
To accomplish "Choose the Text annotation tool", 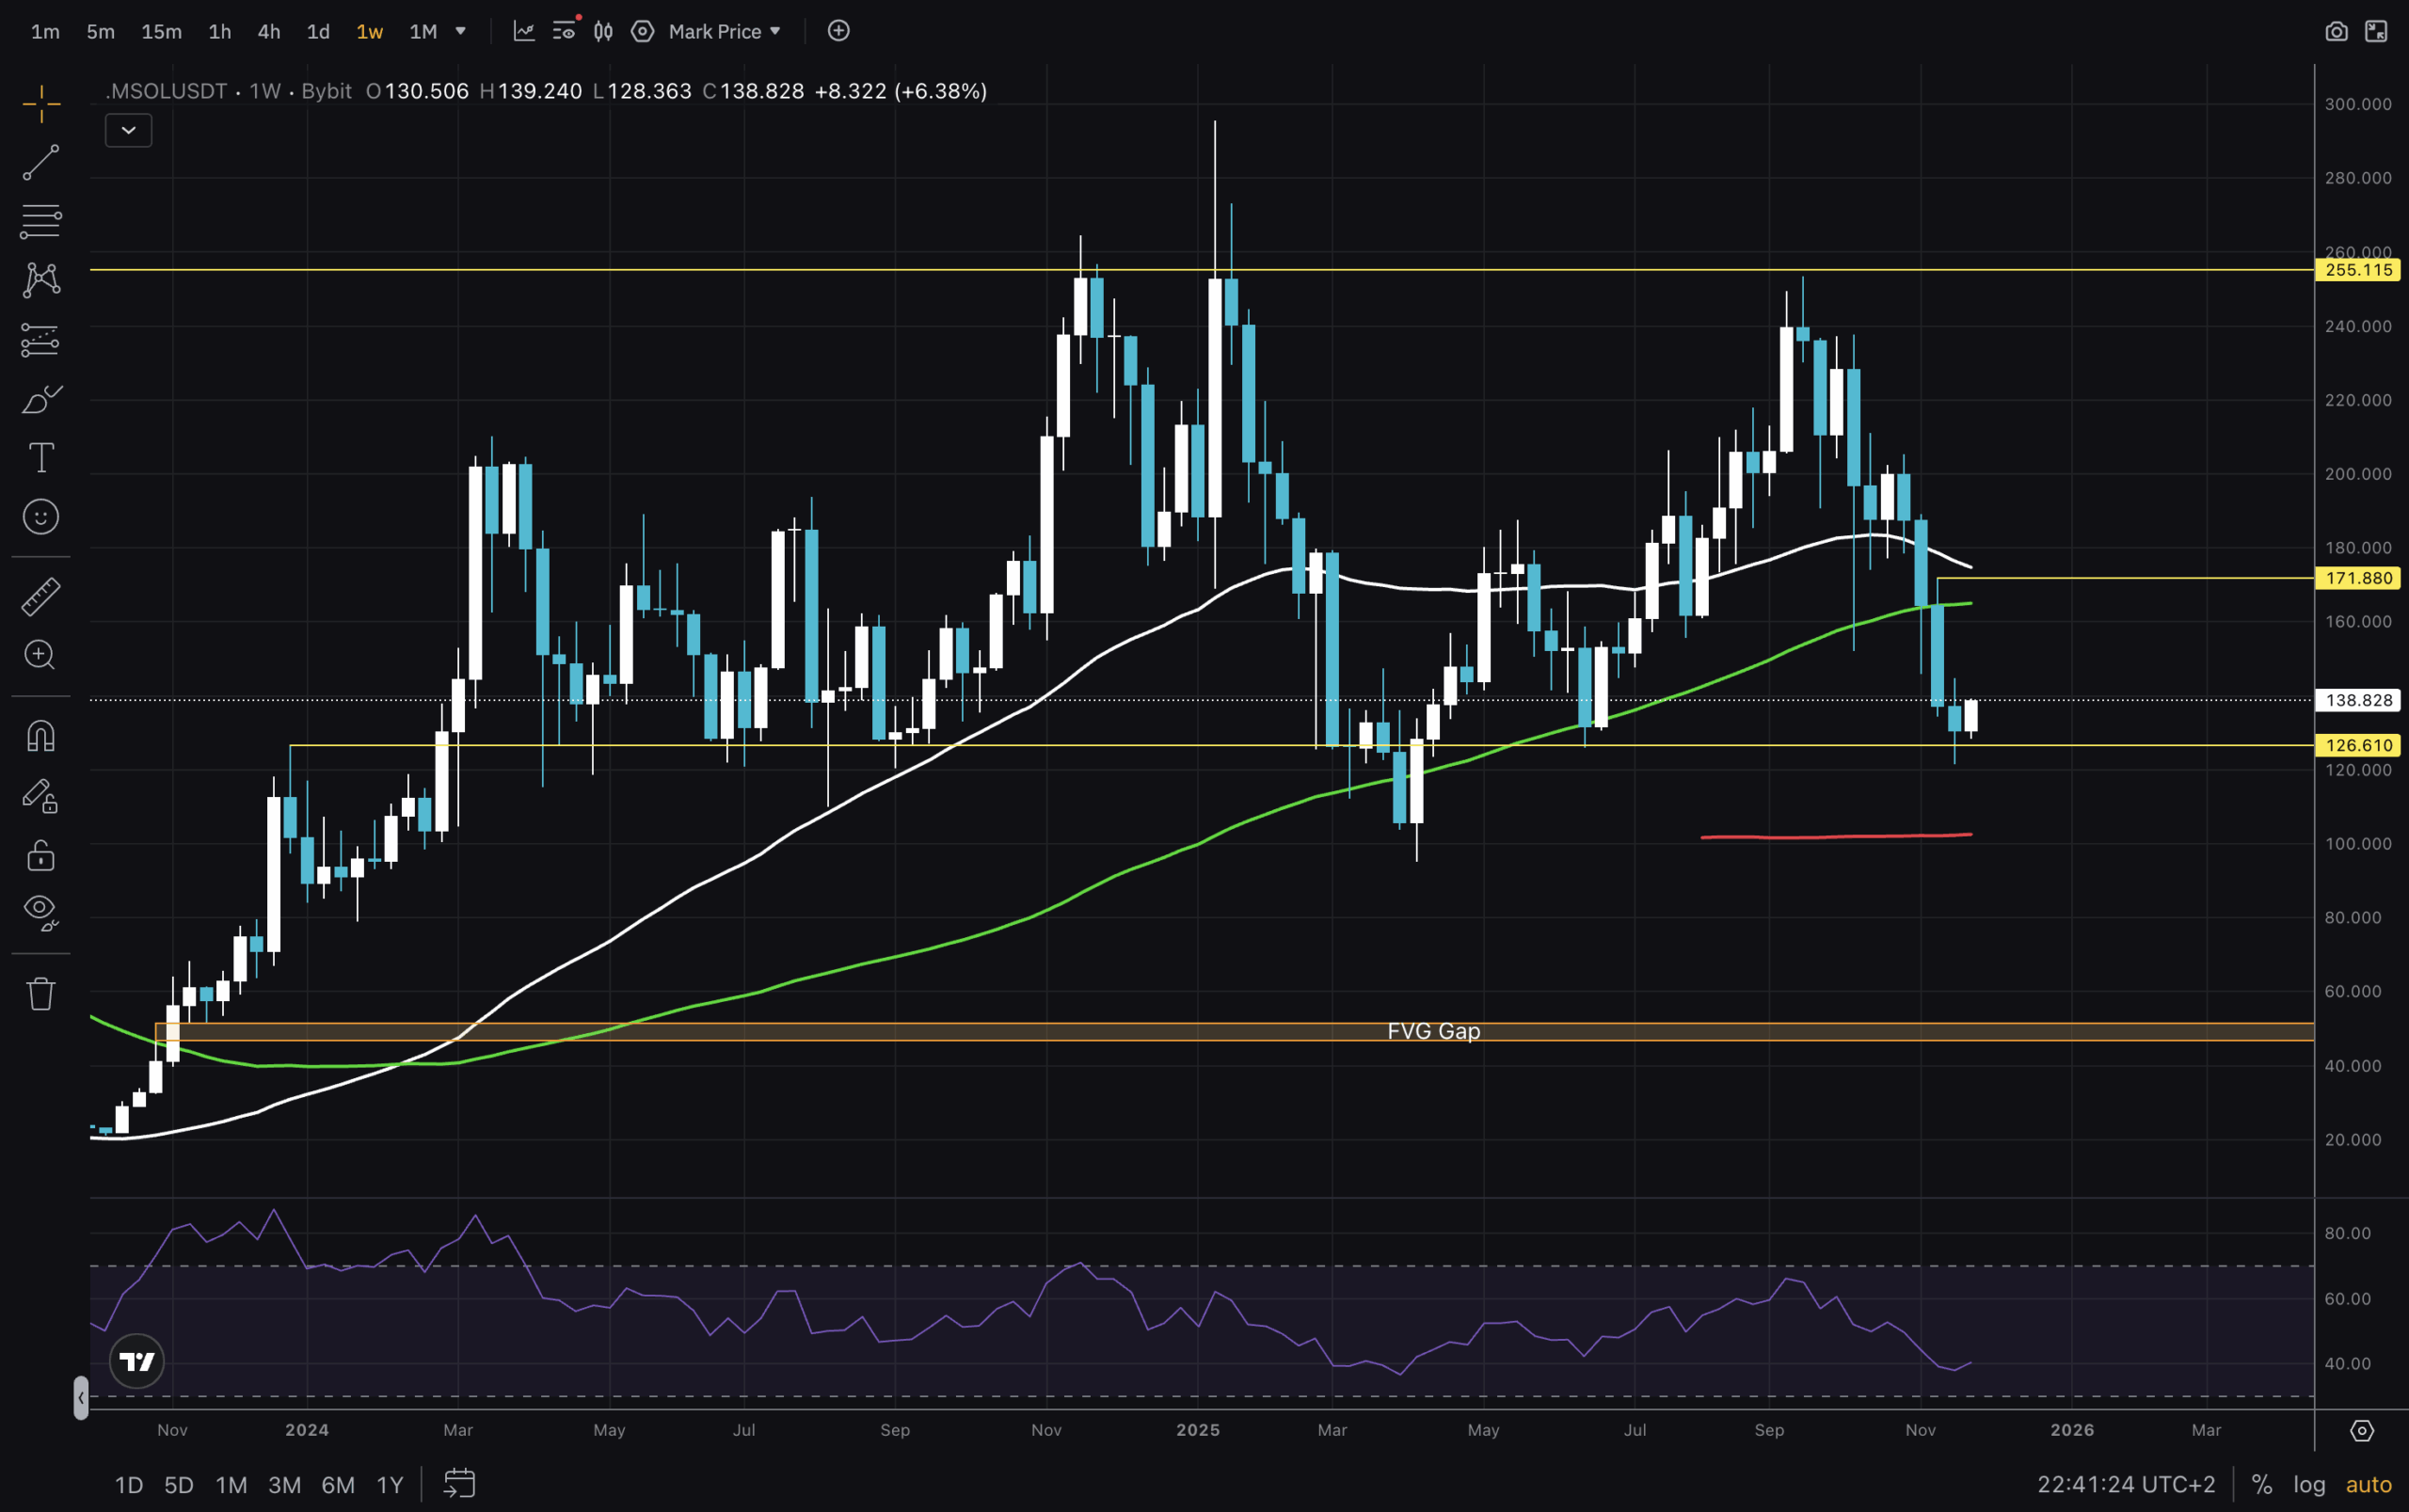I will click(41, 458).
